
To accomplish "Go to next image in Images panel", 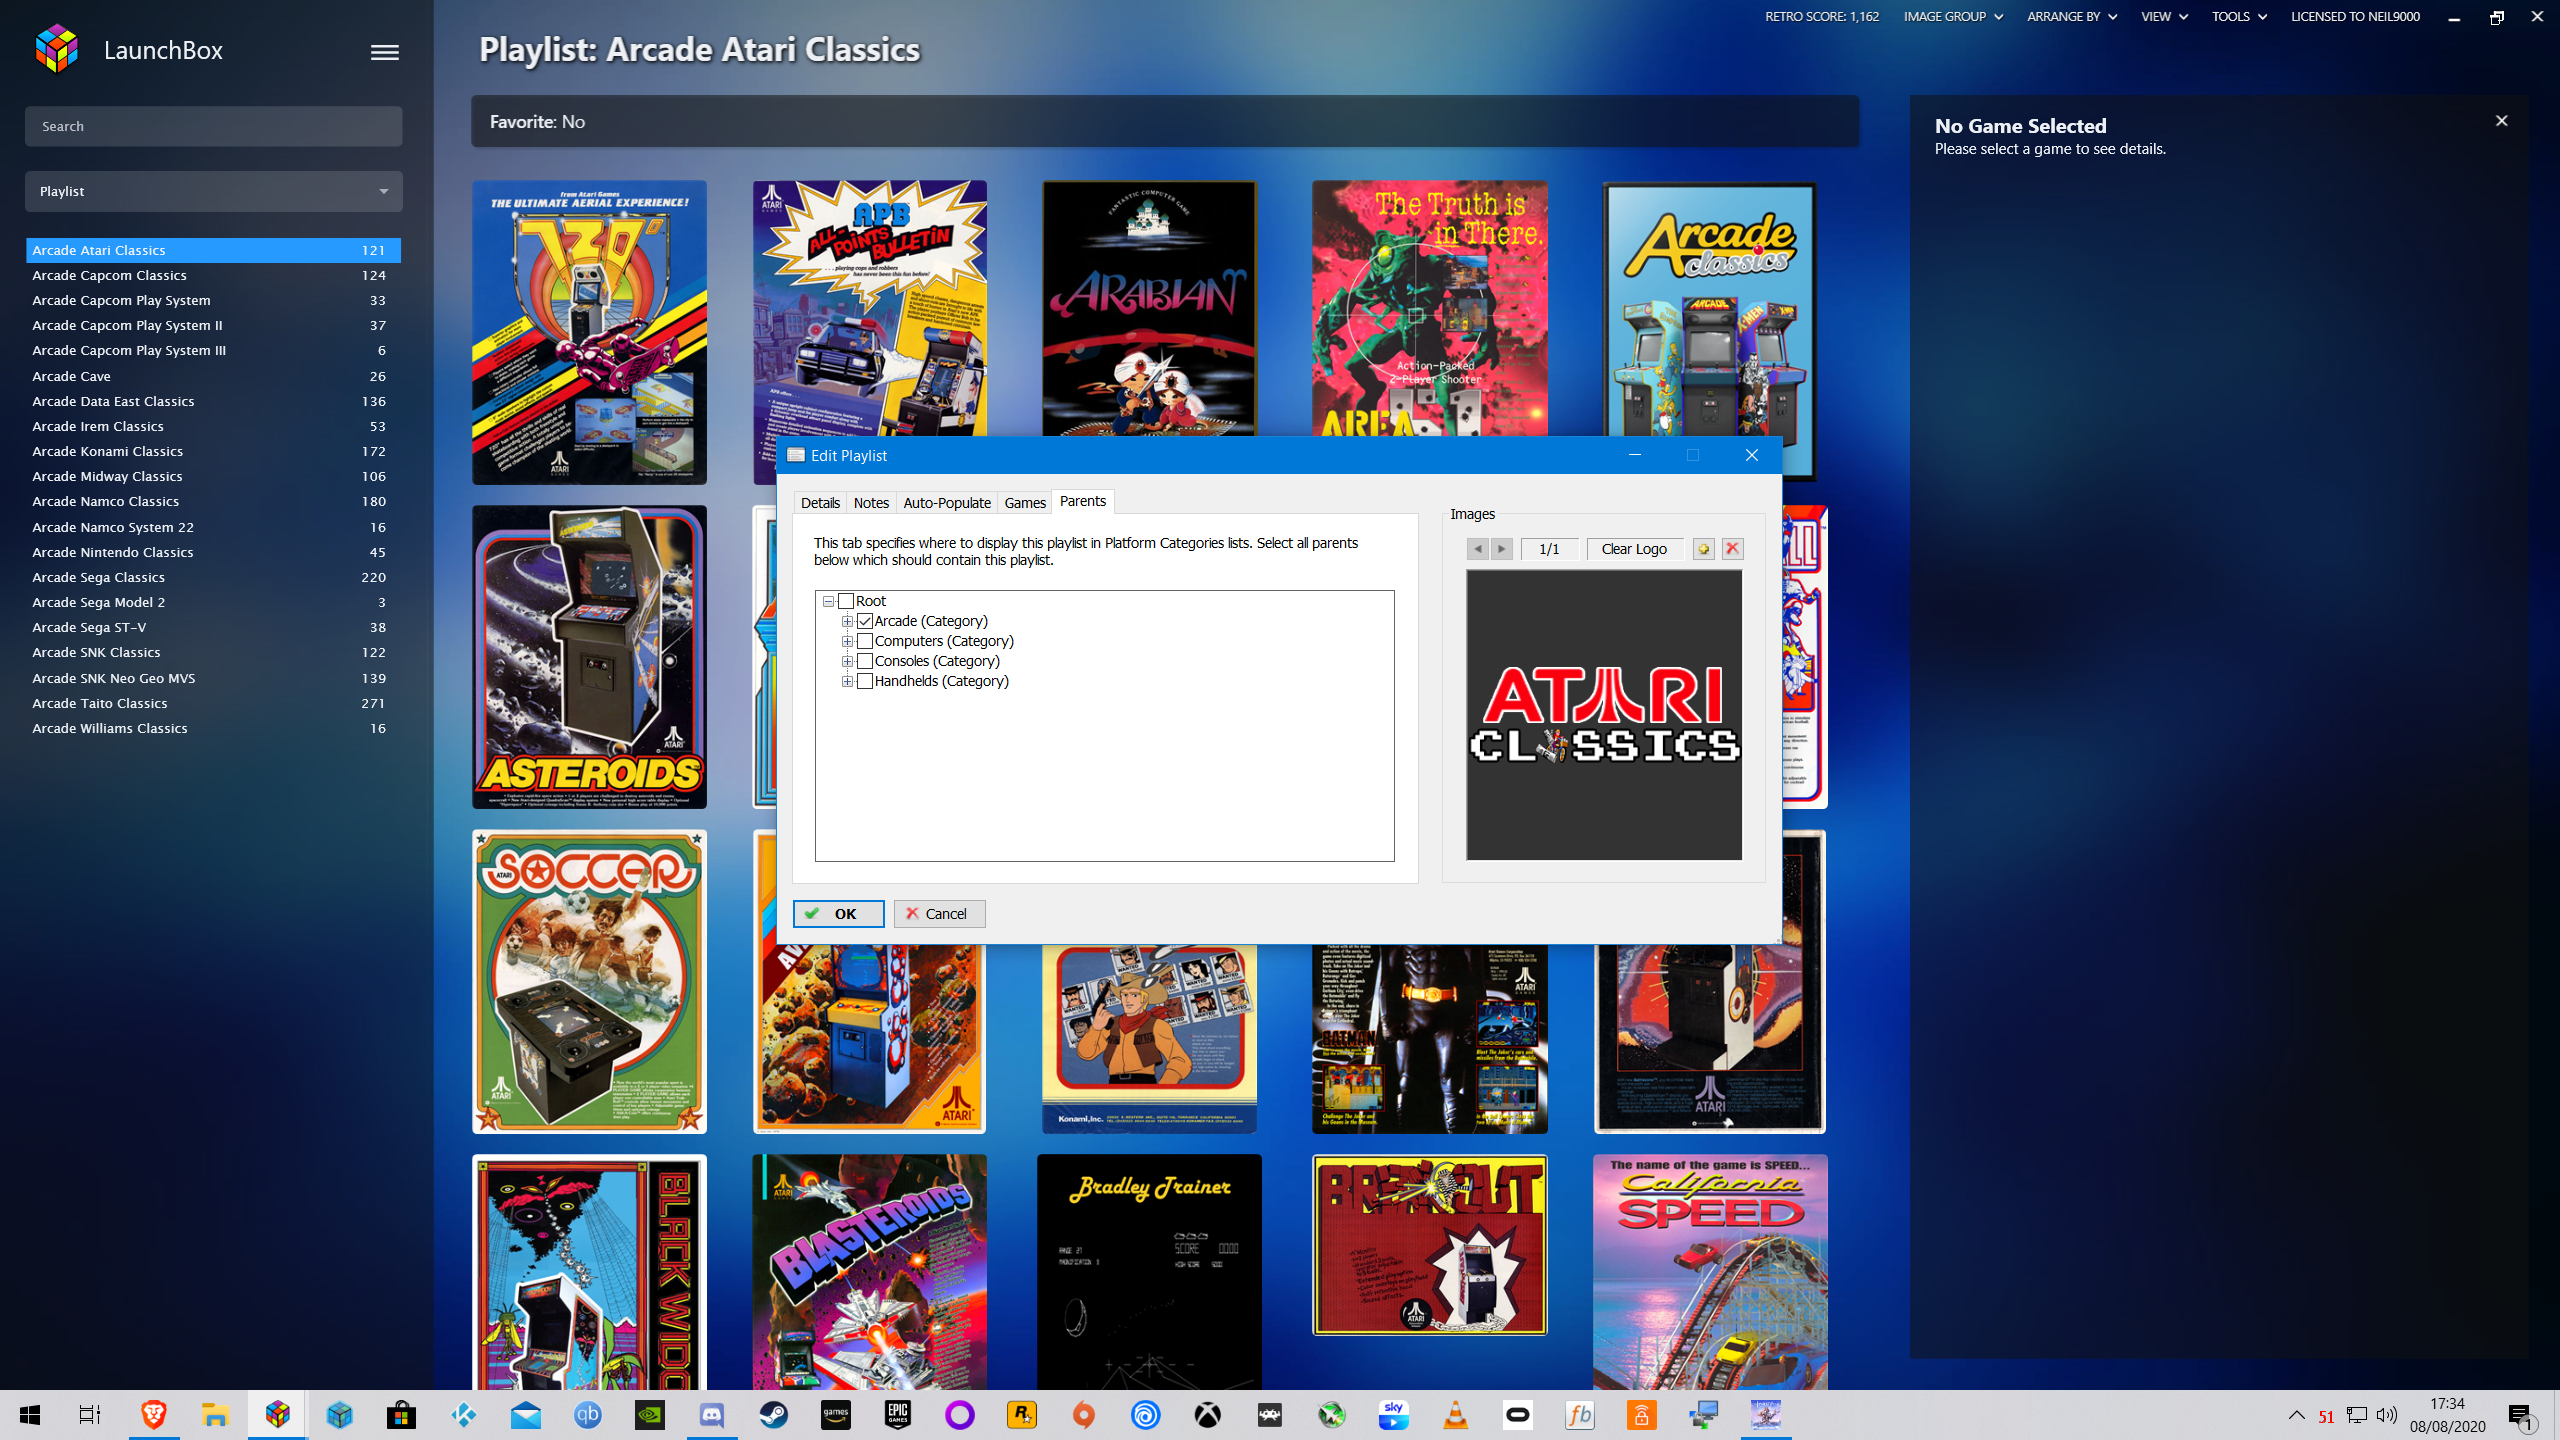I will 1502,549.
